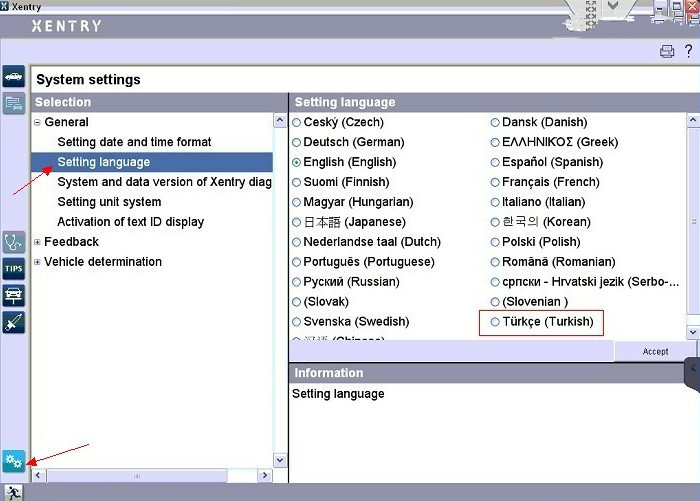
Task: Select Japanese language radio button
Action: (296, 222)
